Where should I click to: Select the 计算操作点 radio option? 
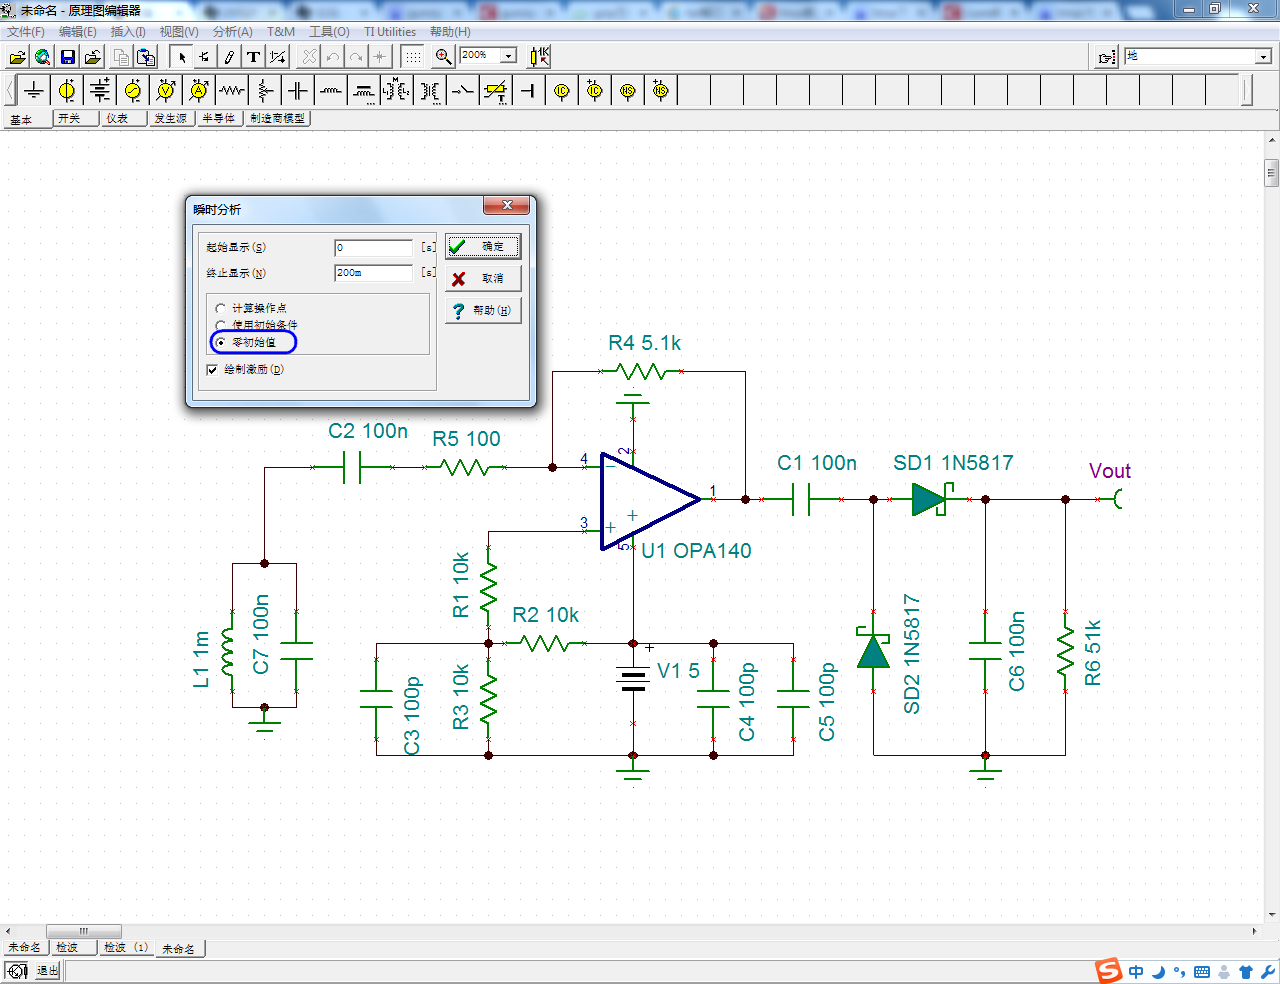click(x=221, y=308)
